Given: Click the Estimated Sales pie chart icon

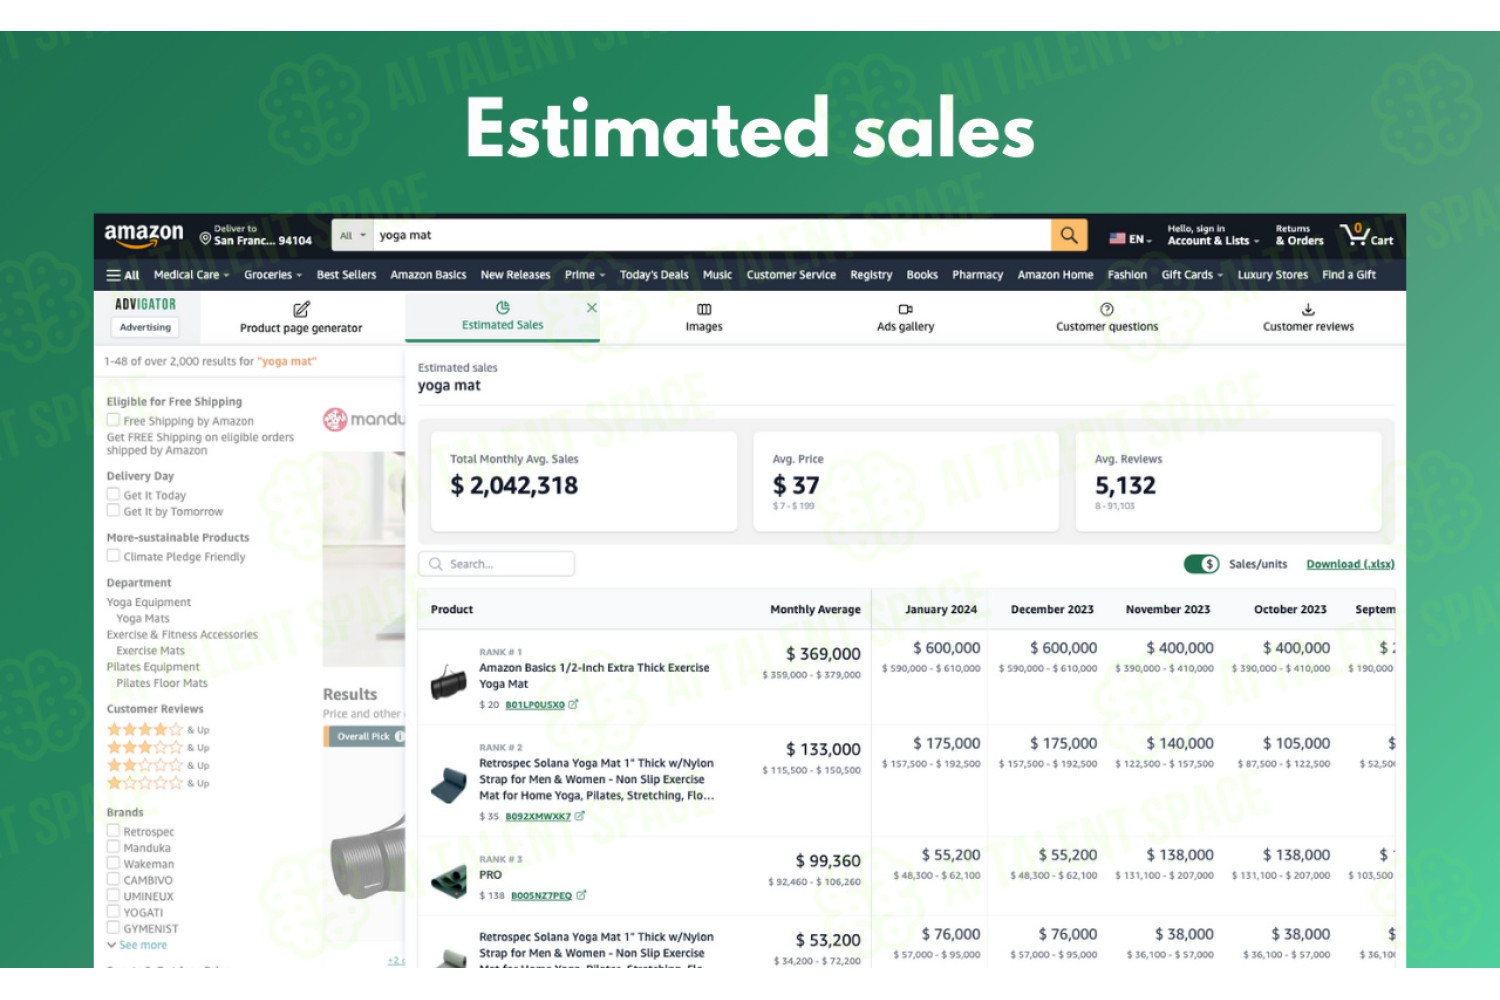Looking at the screenshot, I should click(x=502, y=307).
